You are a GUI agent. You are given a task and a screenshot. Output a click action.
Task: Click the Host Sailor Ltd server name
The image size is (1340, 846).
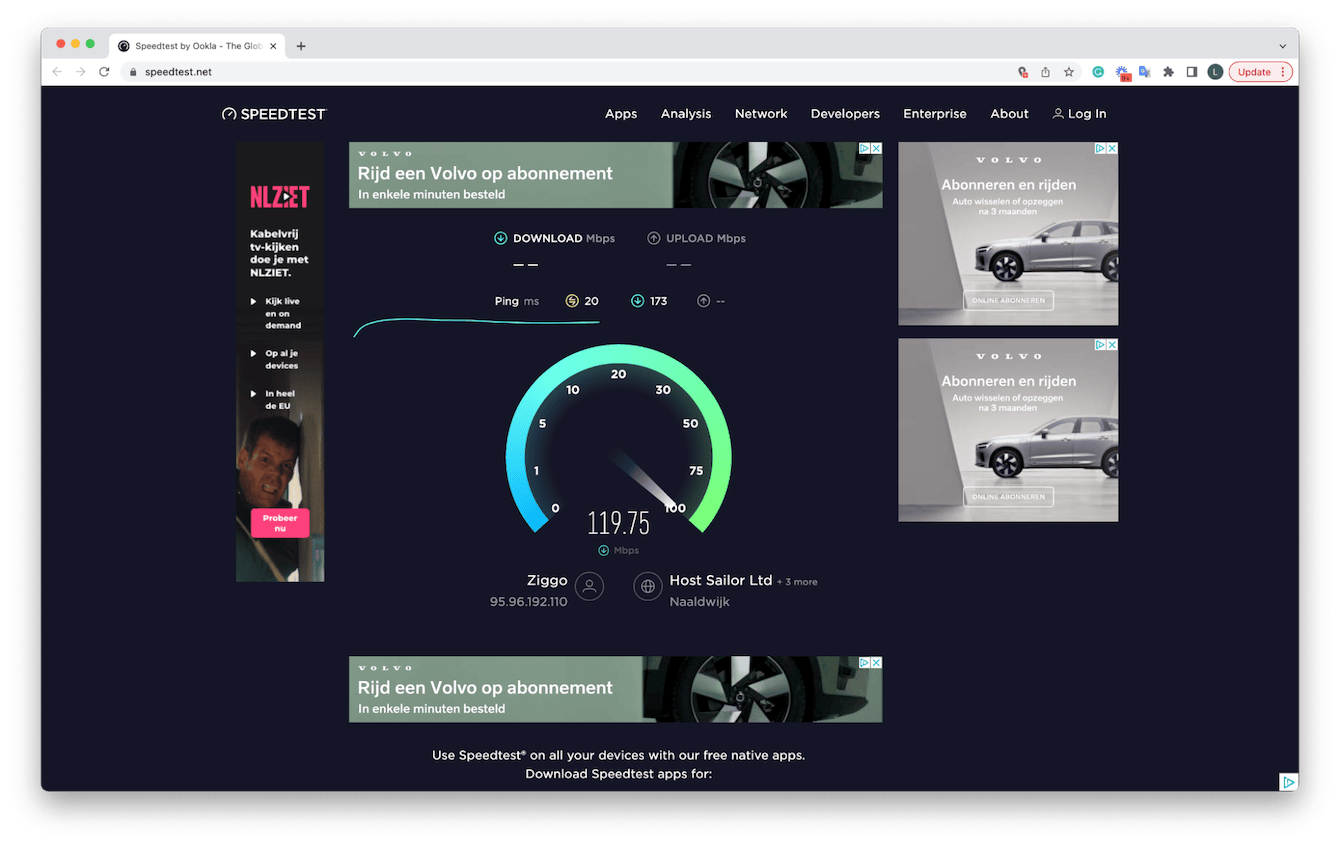click(x=721, y=580)
